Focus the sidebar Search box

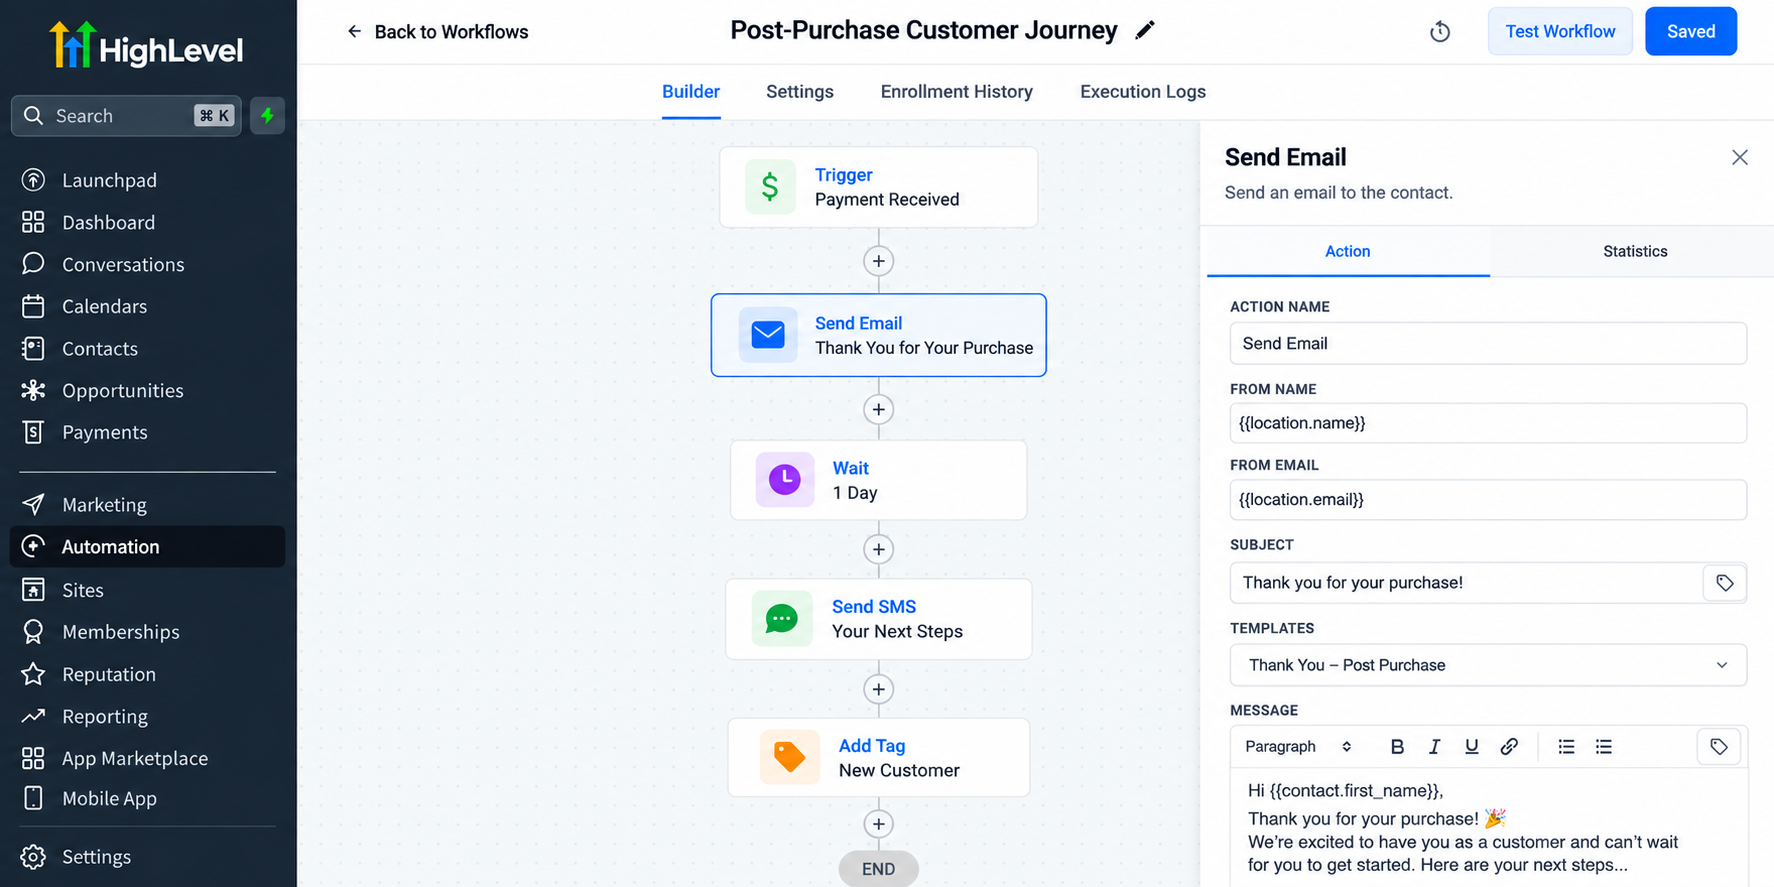point(126,116)
